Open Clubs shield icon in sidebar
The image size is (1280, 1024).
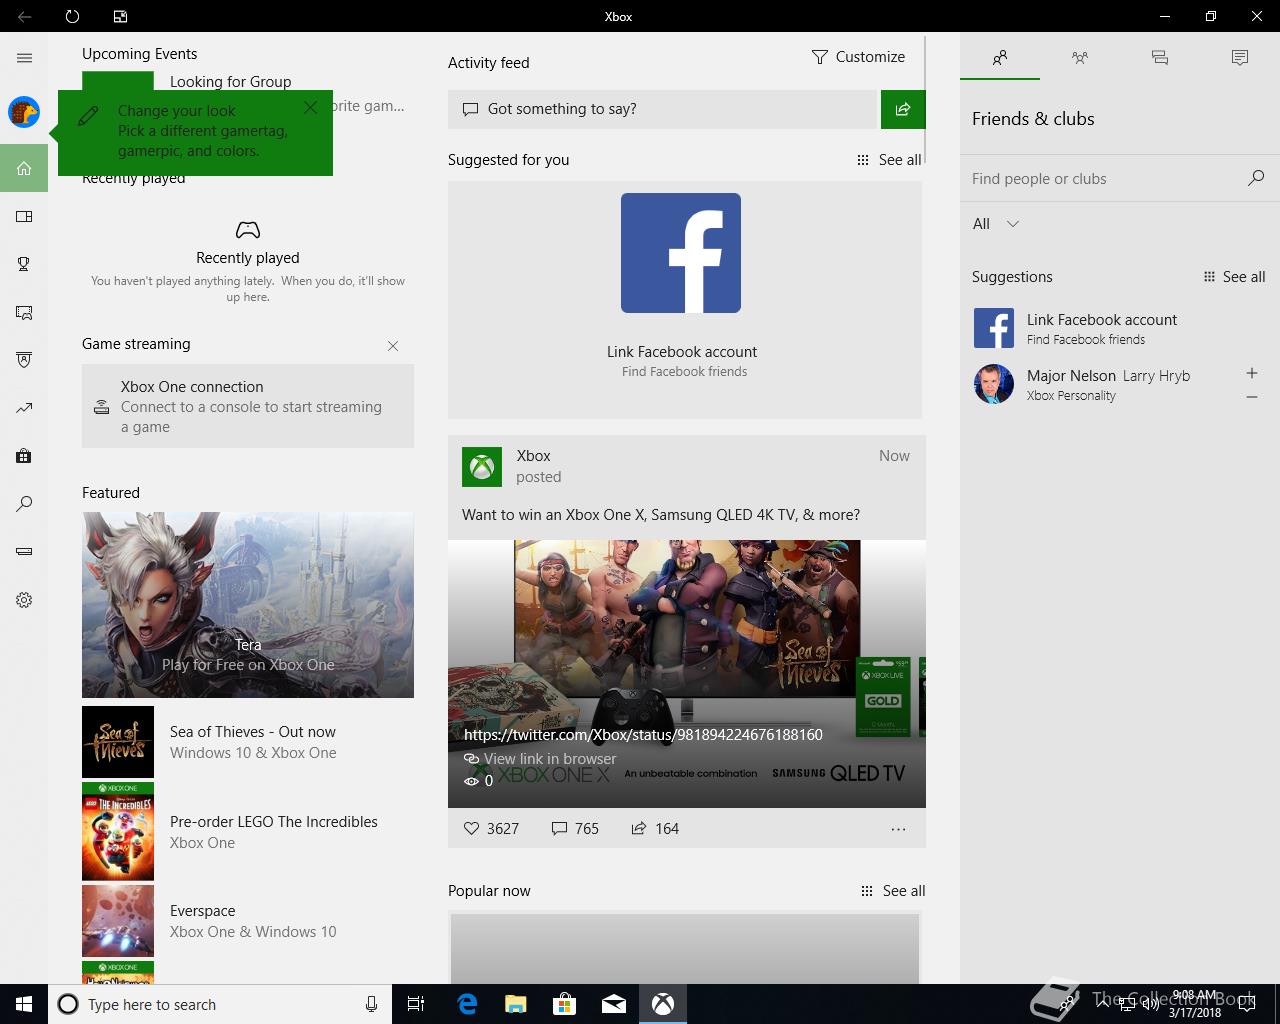click(24, 360)
